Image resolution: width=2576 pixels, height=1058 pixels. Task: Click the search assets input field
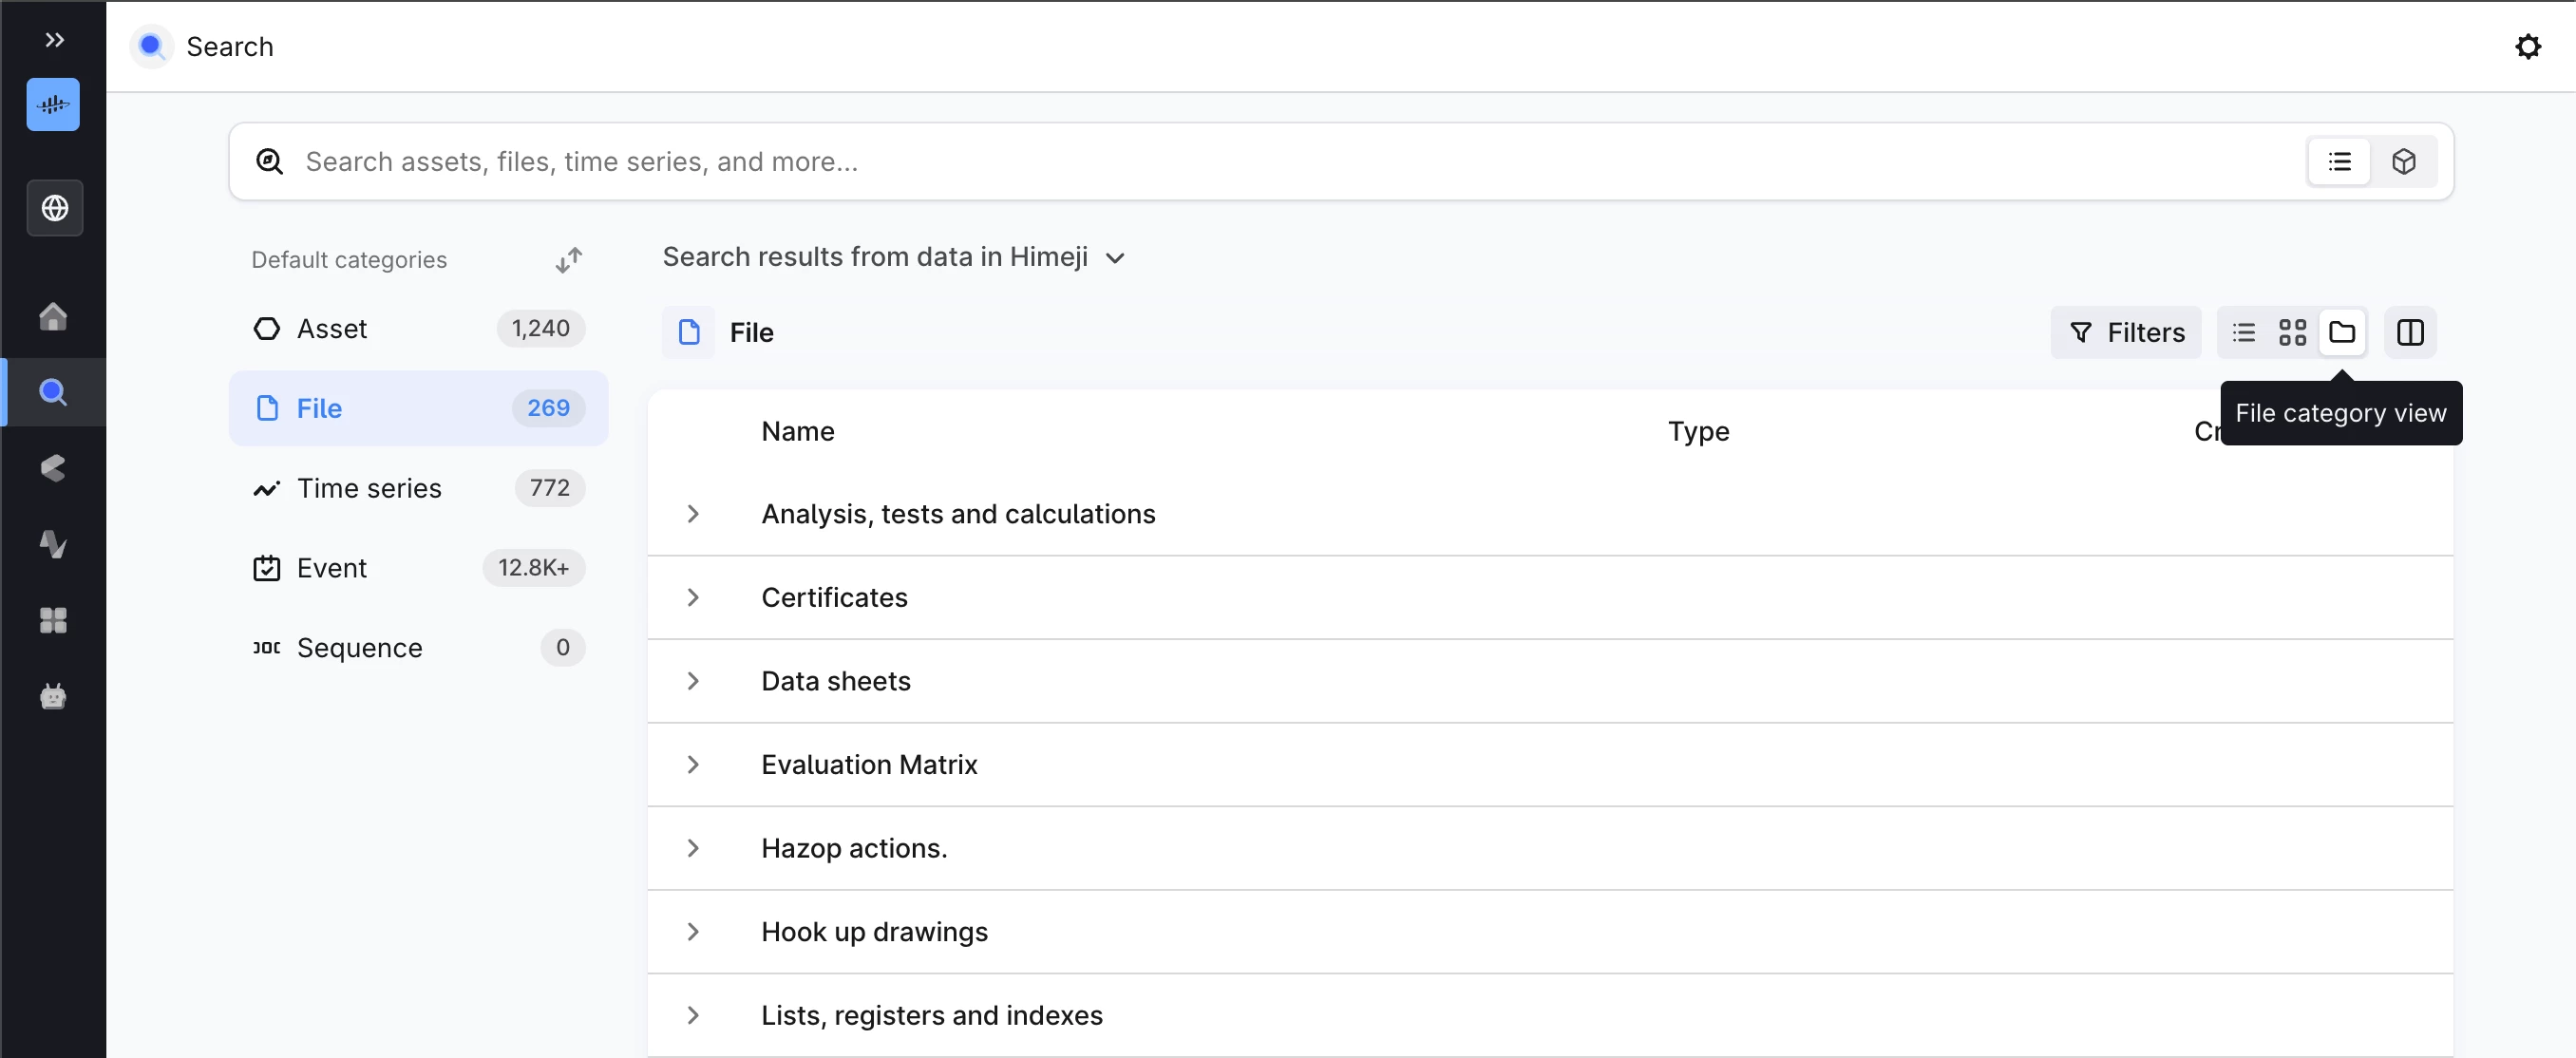click(x=1200, y=162)
